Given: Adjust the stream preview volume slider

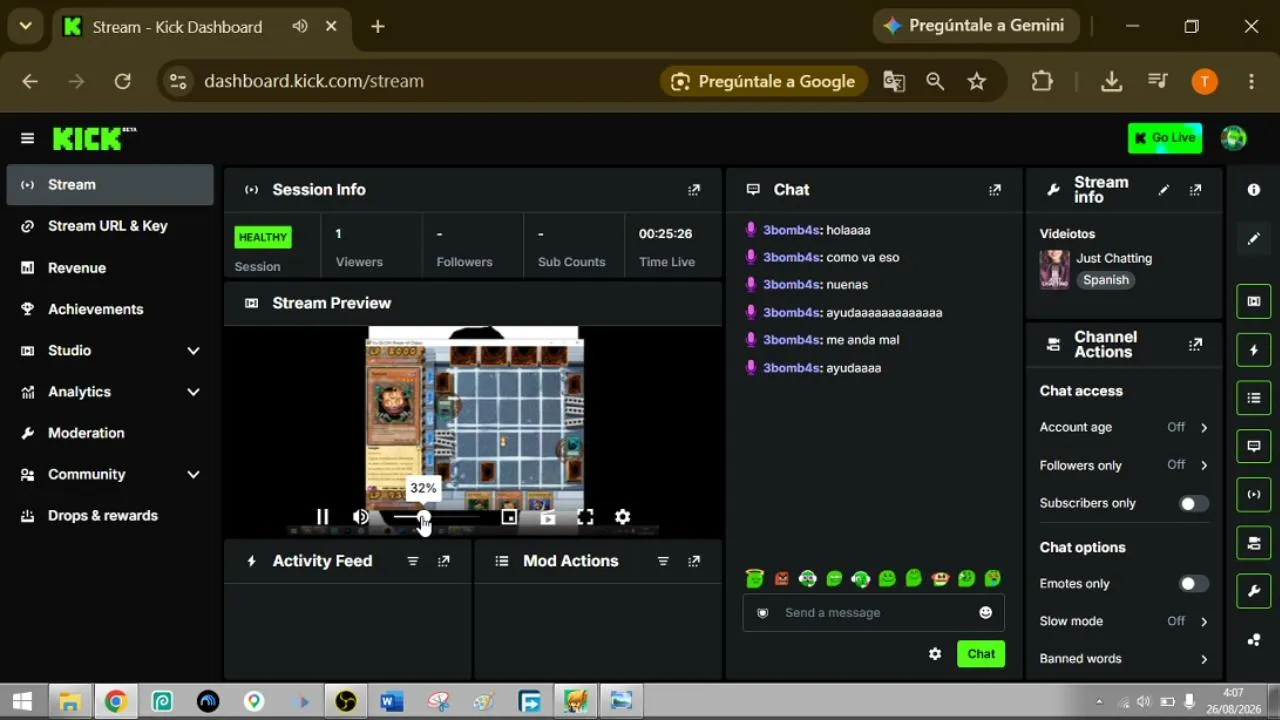Looking at the screenshot, I should pos(435,517).
